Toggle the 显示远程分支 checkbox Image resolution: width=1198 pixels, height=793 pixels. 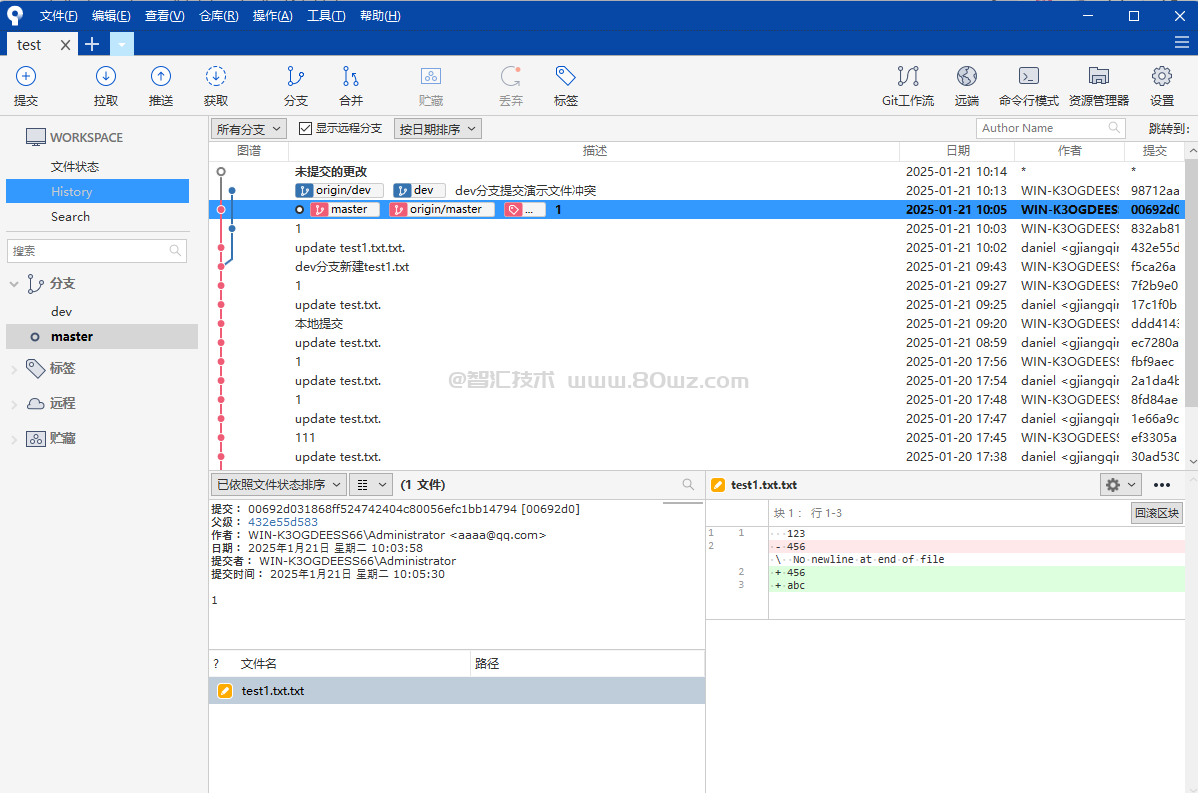point(306,129)
